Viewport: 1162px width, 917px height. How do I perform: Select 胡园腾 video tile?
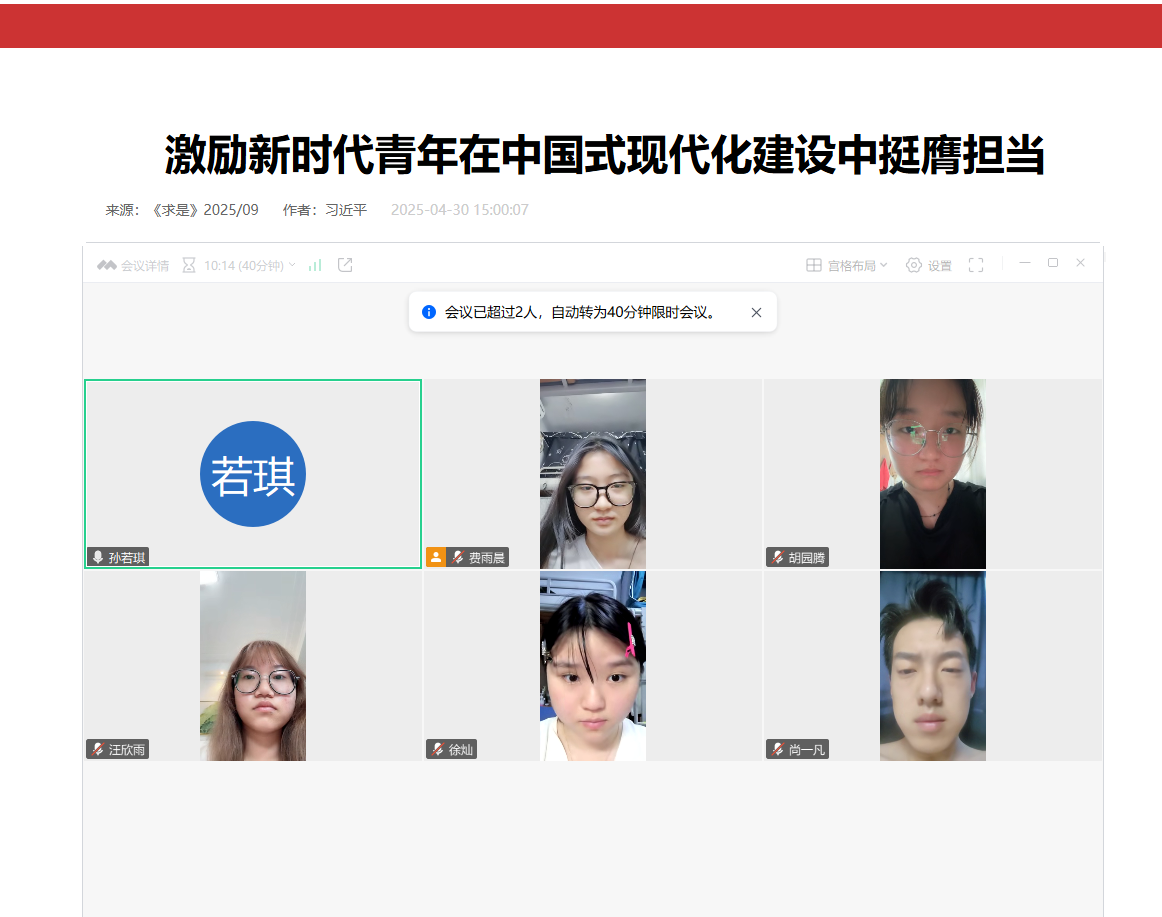(x=933, y=474)
